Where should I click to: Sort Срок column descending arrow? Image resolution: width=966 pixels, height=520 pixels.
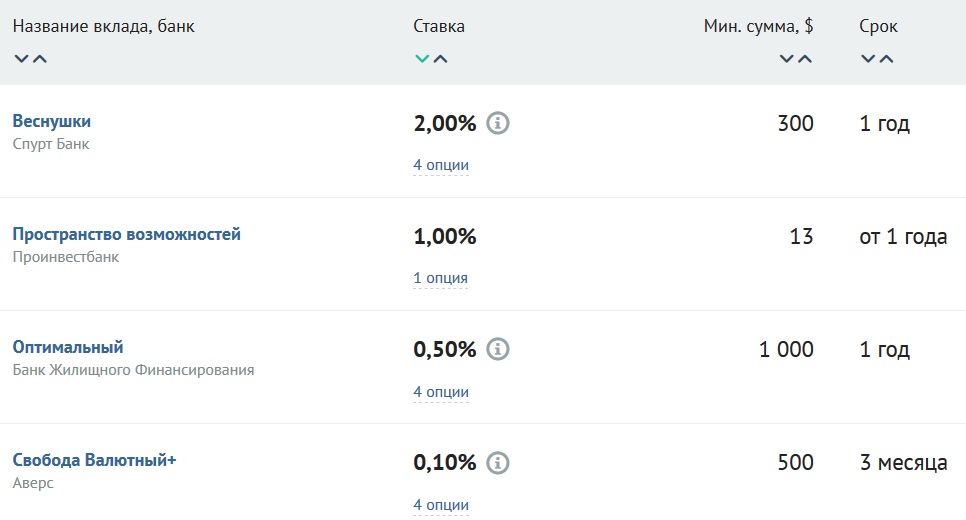coord(868,59)
